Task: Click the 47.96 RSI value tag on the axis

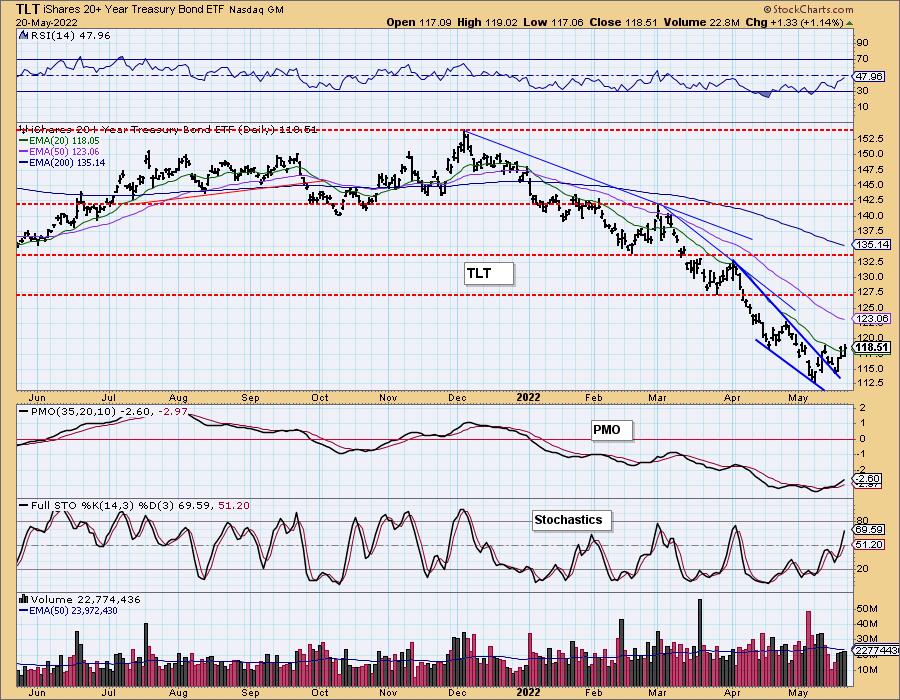Action: click(868, 76)
